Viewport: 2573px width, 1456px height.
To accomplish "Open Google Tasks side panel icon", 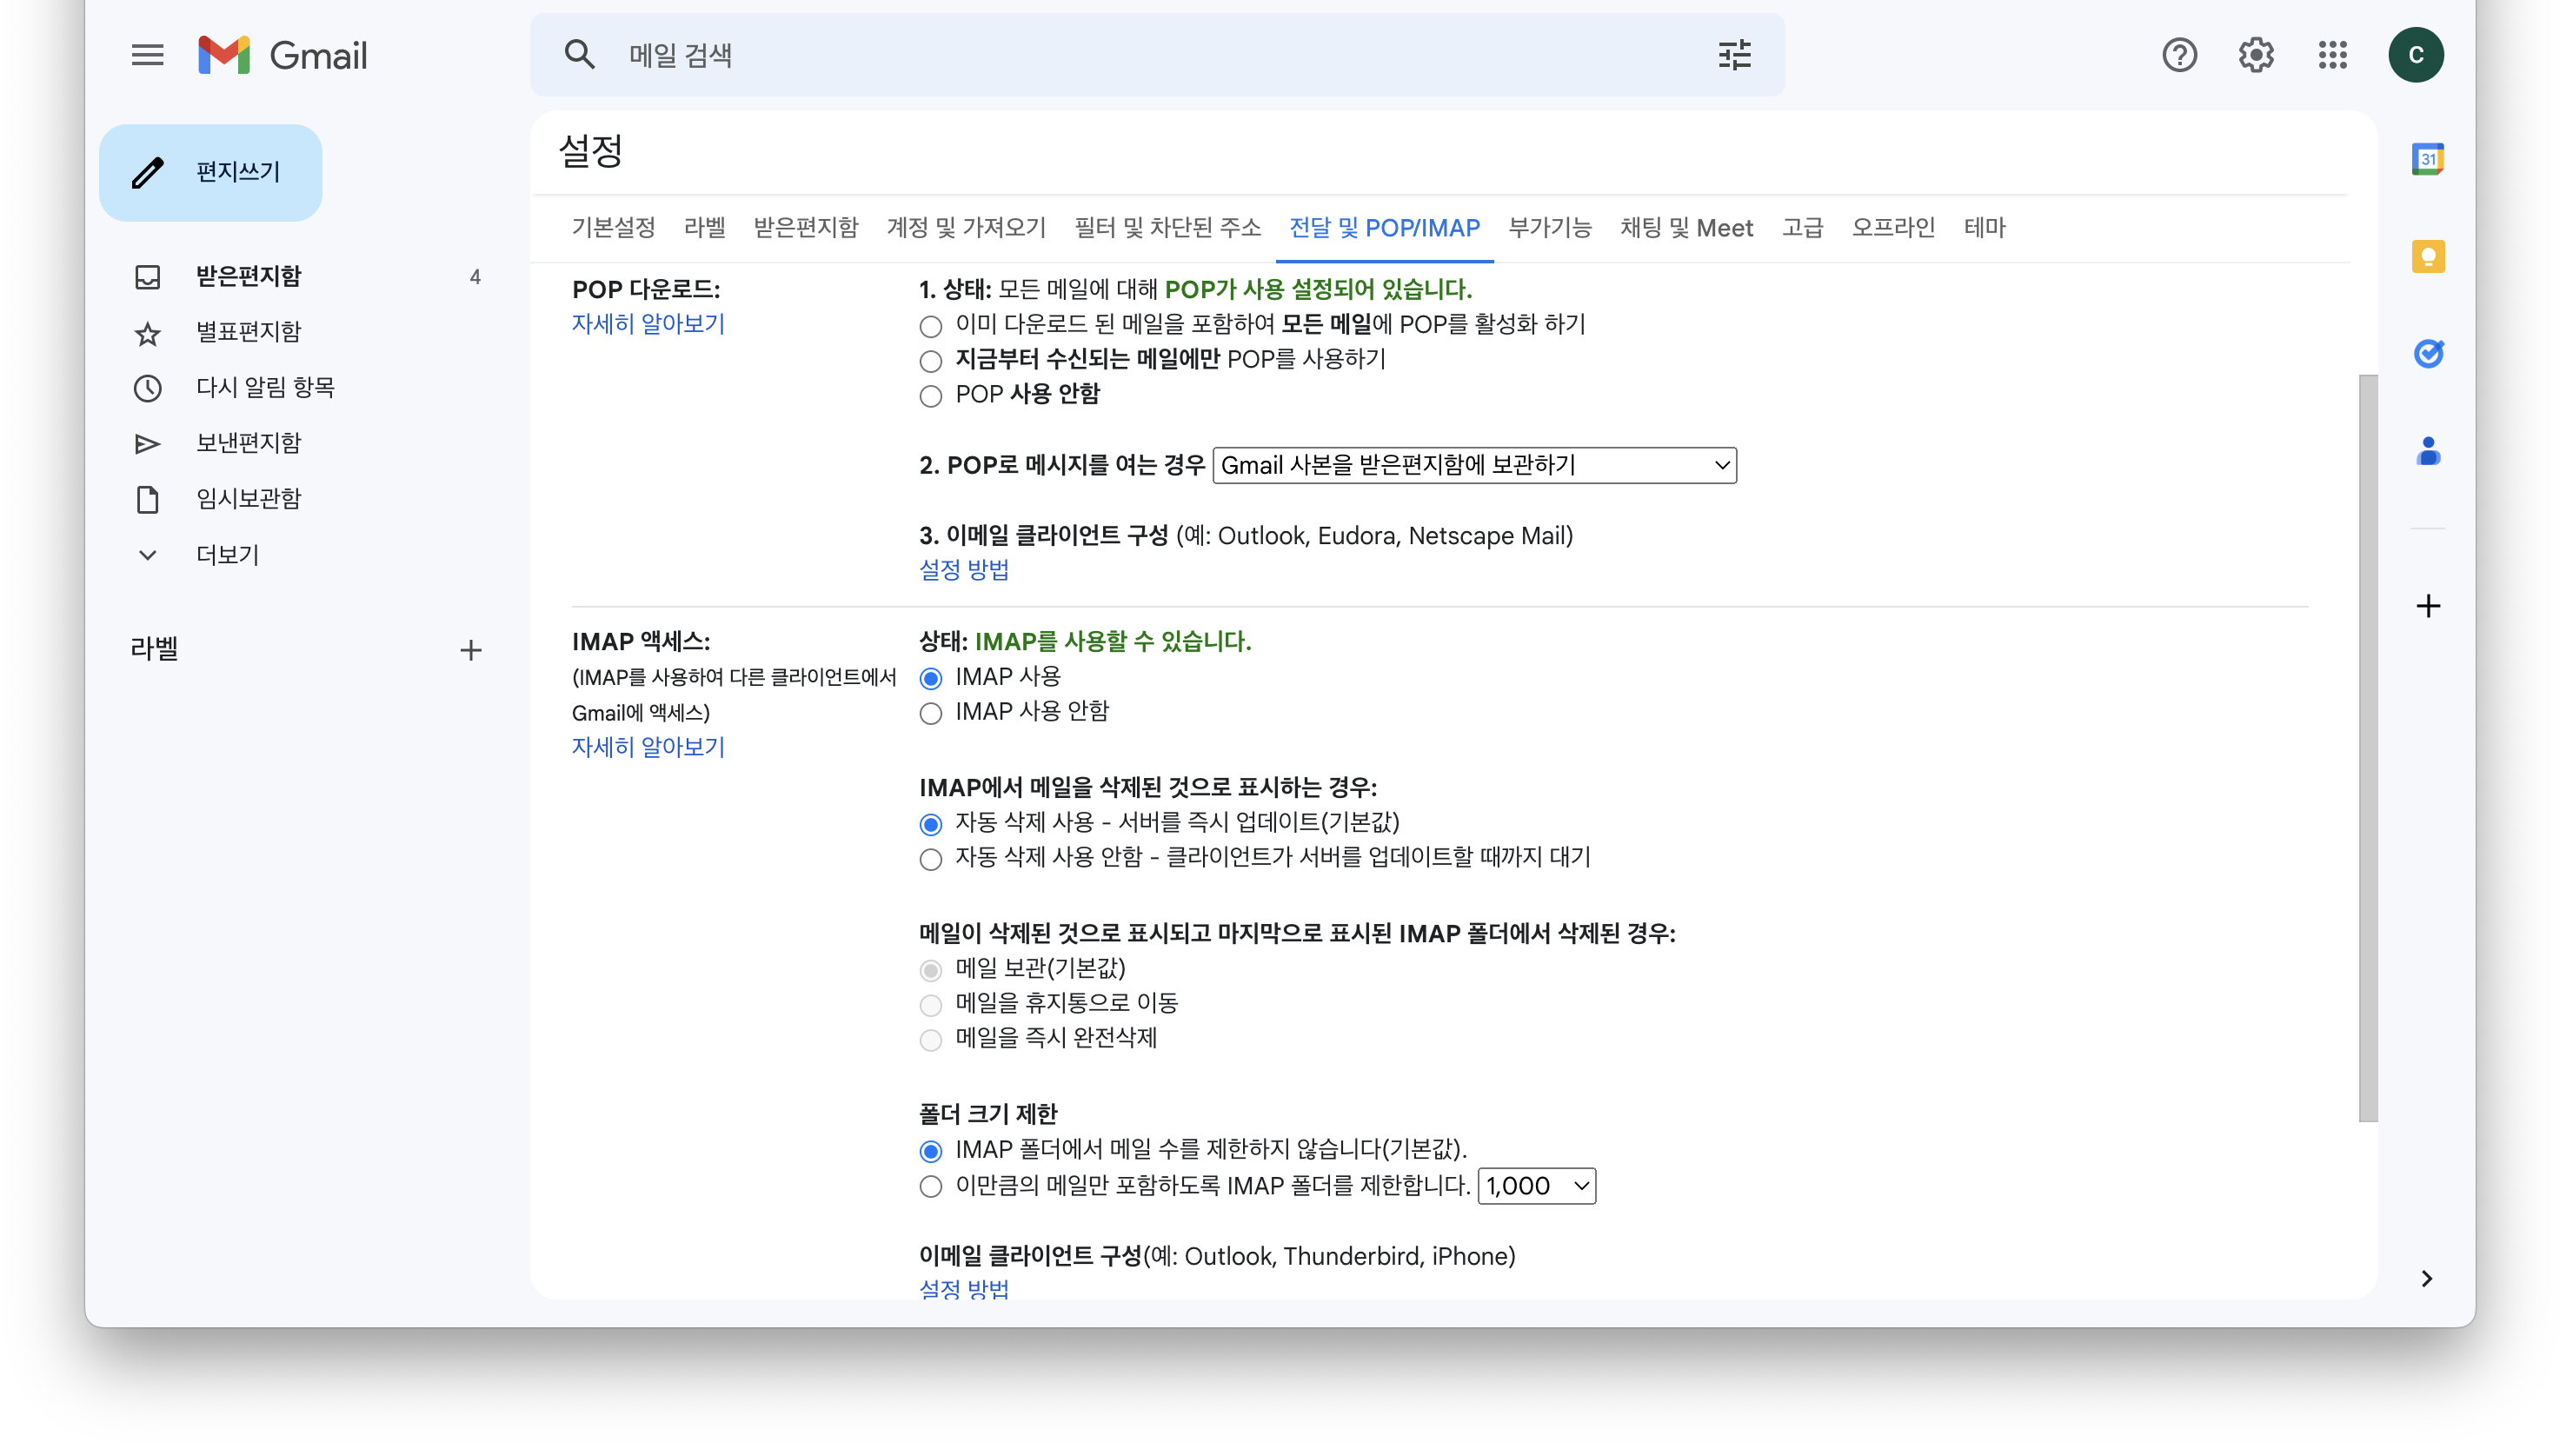I will [2427, 354].
